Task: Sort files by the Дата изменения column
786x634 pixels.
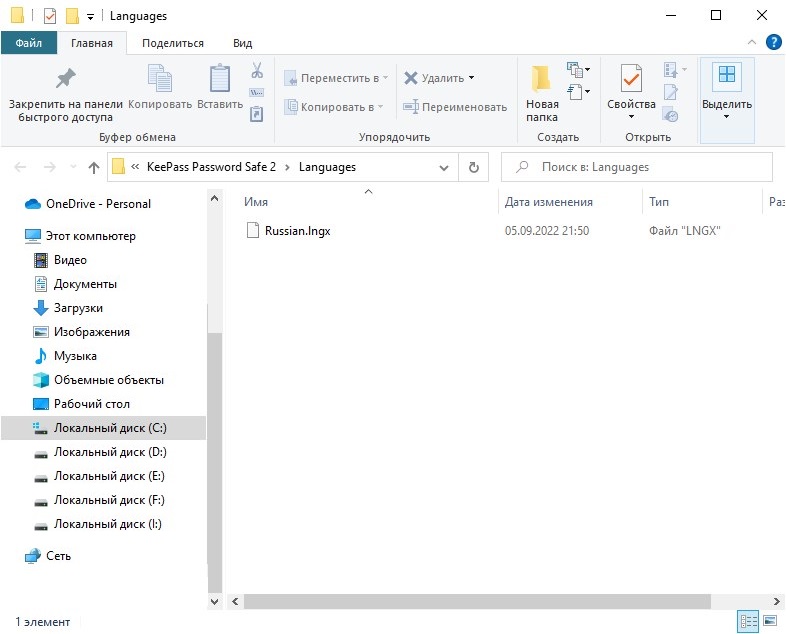Action: [549, 202]
